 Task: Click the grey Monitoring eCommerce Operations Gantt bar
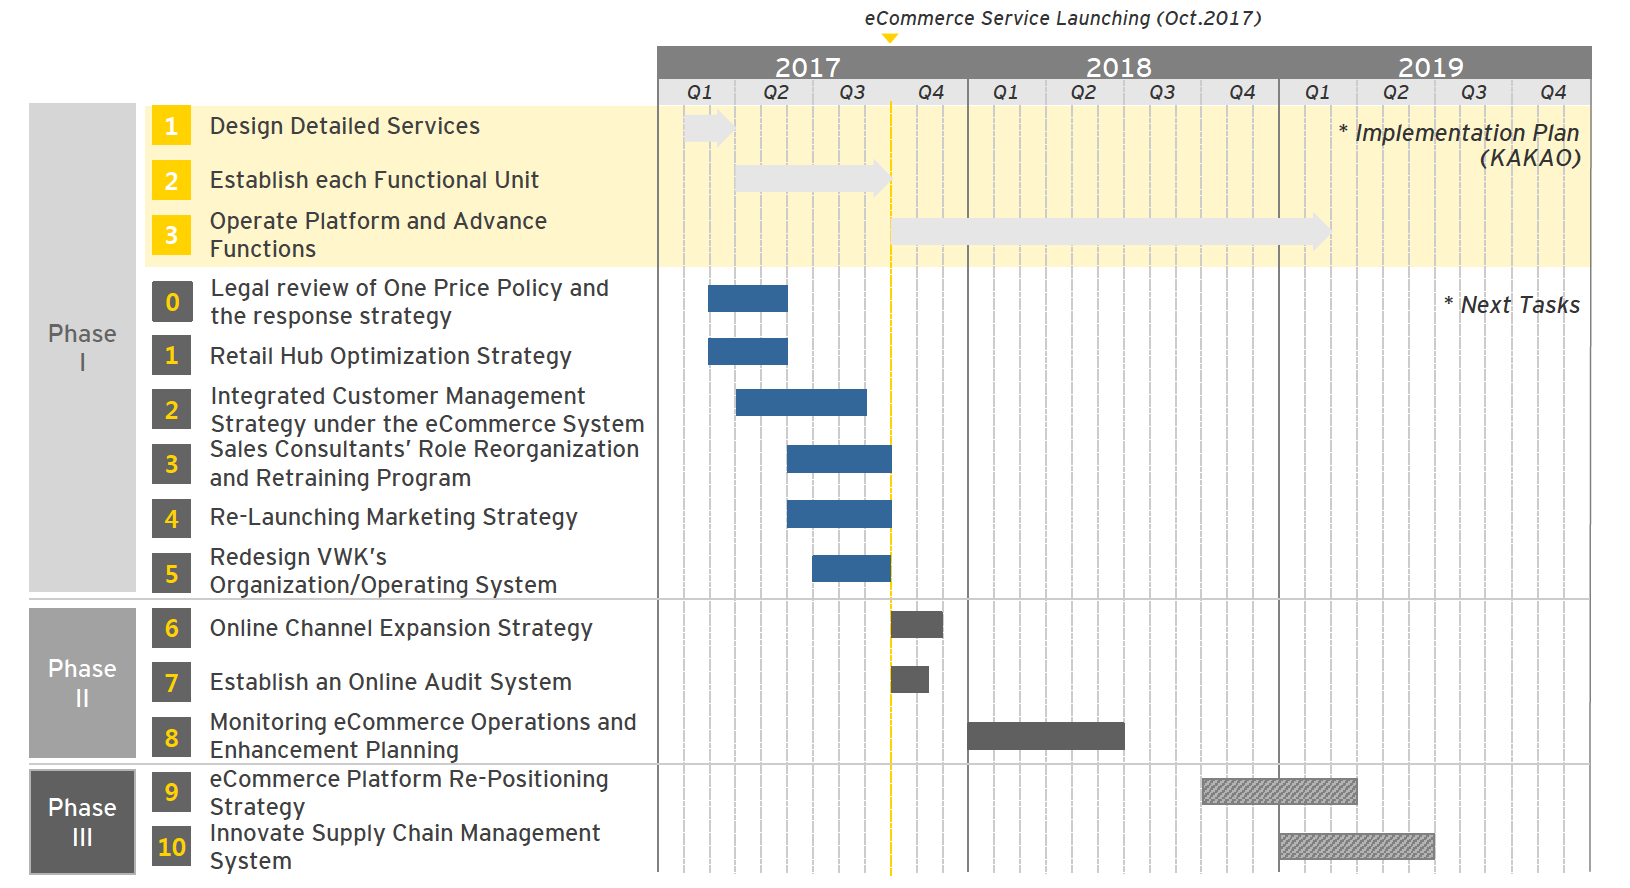pyautogui.click(x=1046, y=736)
